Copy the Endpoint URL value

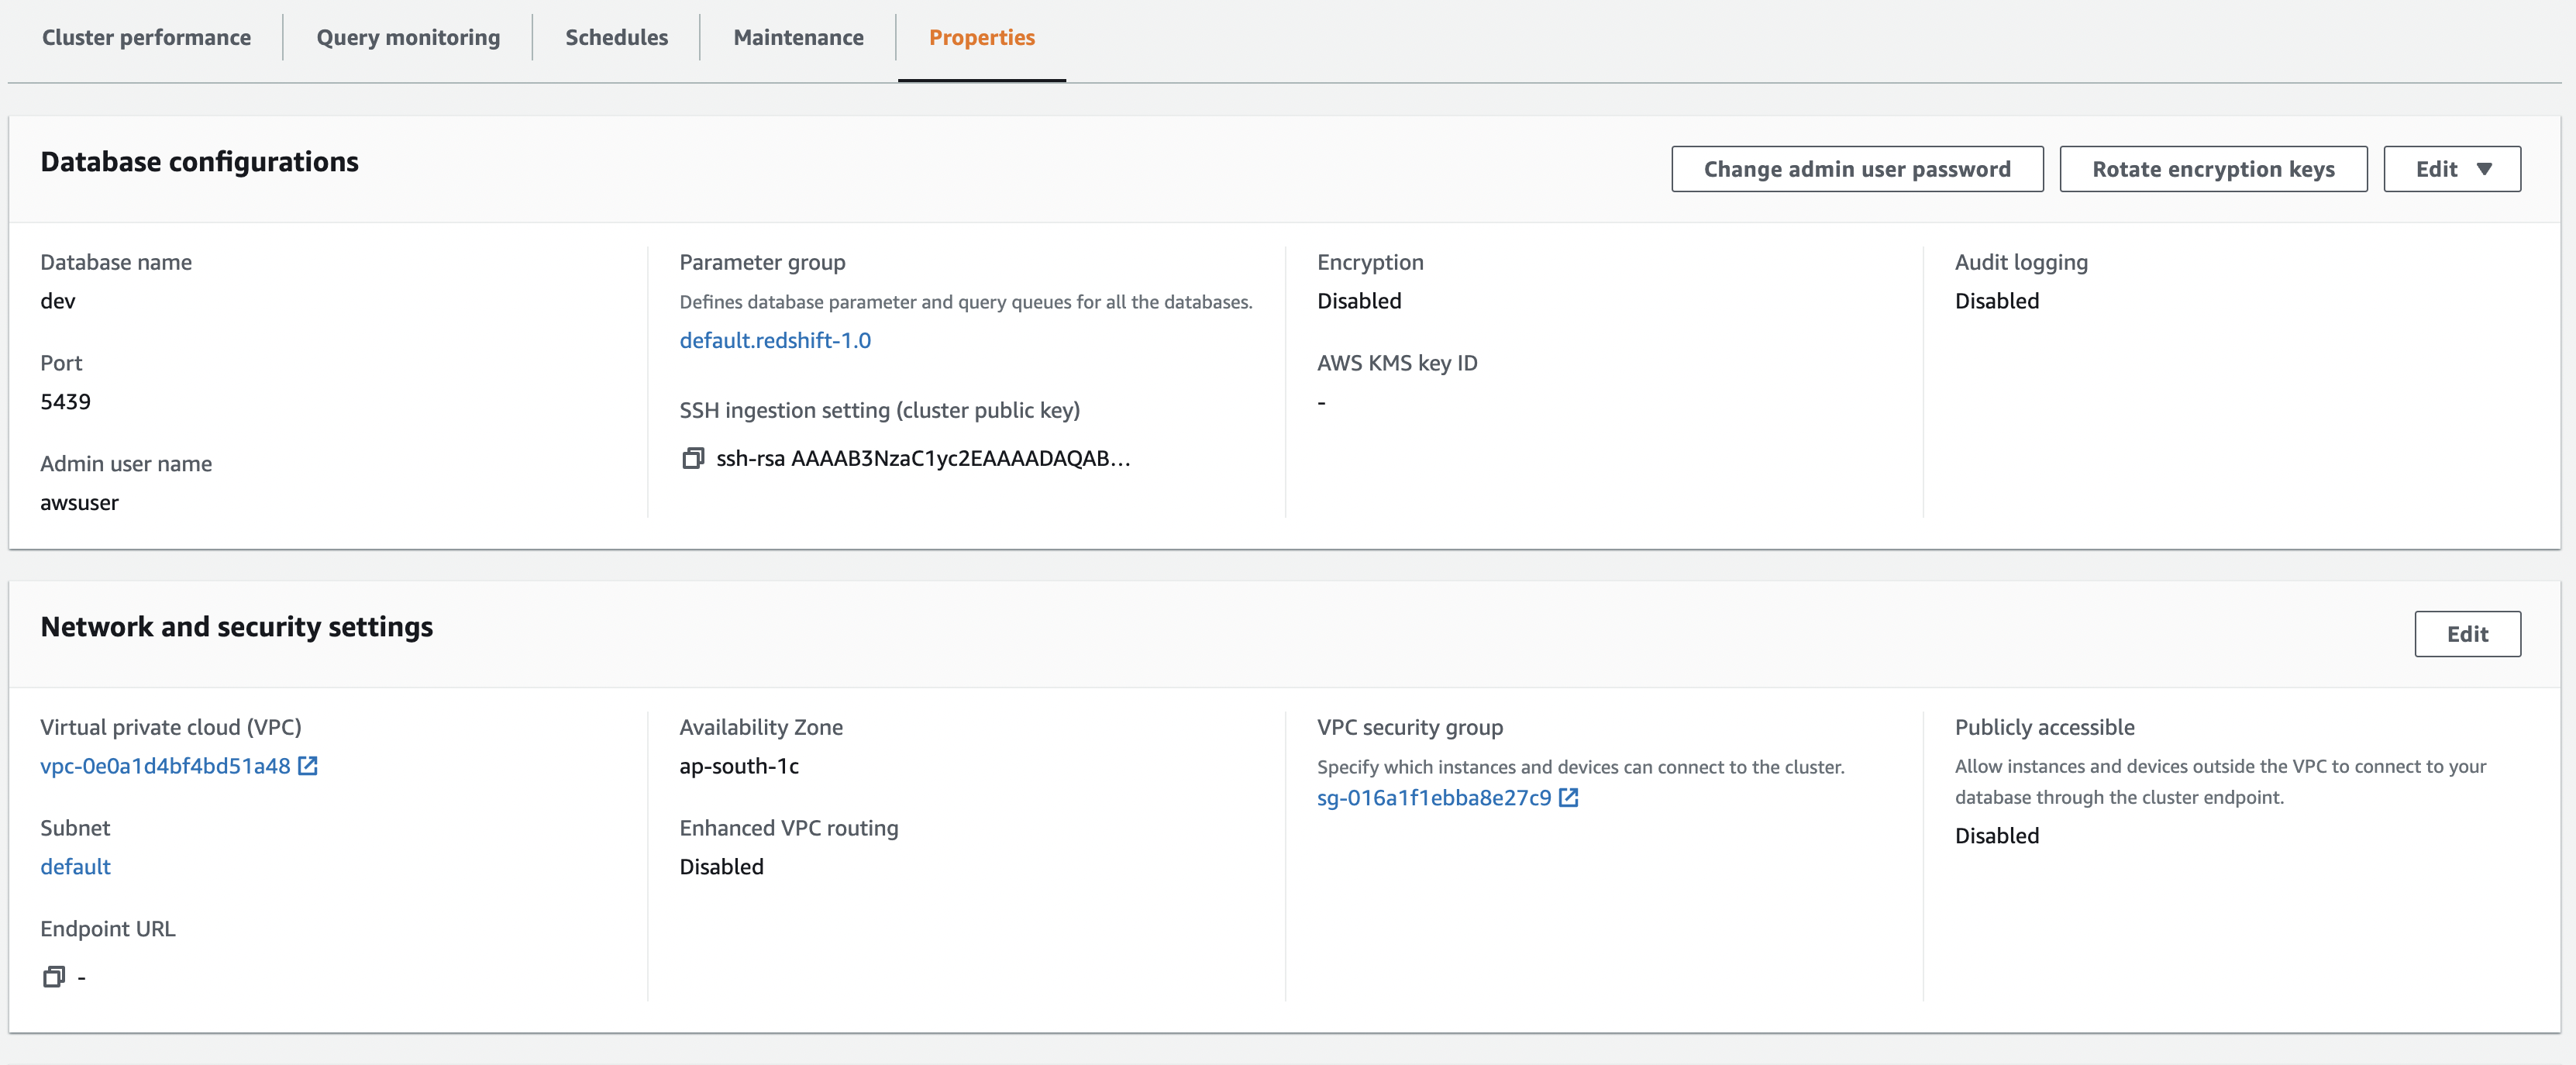pyautogui.click(x=54, y=977)
